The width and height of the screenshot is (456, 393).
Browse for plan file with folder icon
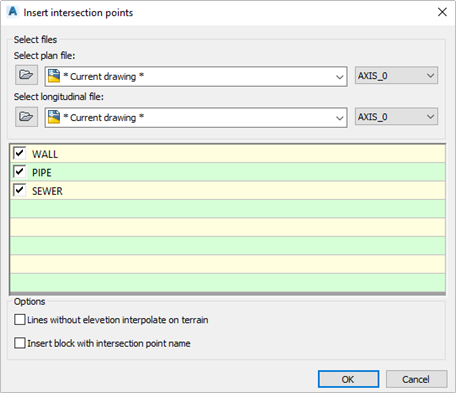[x=26, y=75]
